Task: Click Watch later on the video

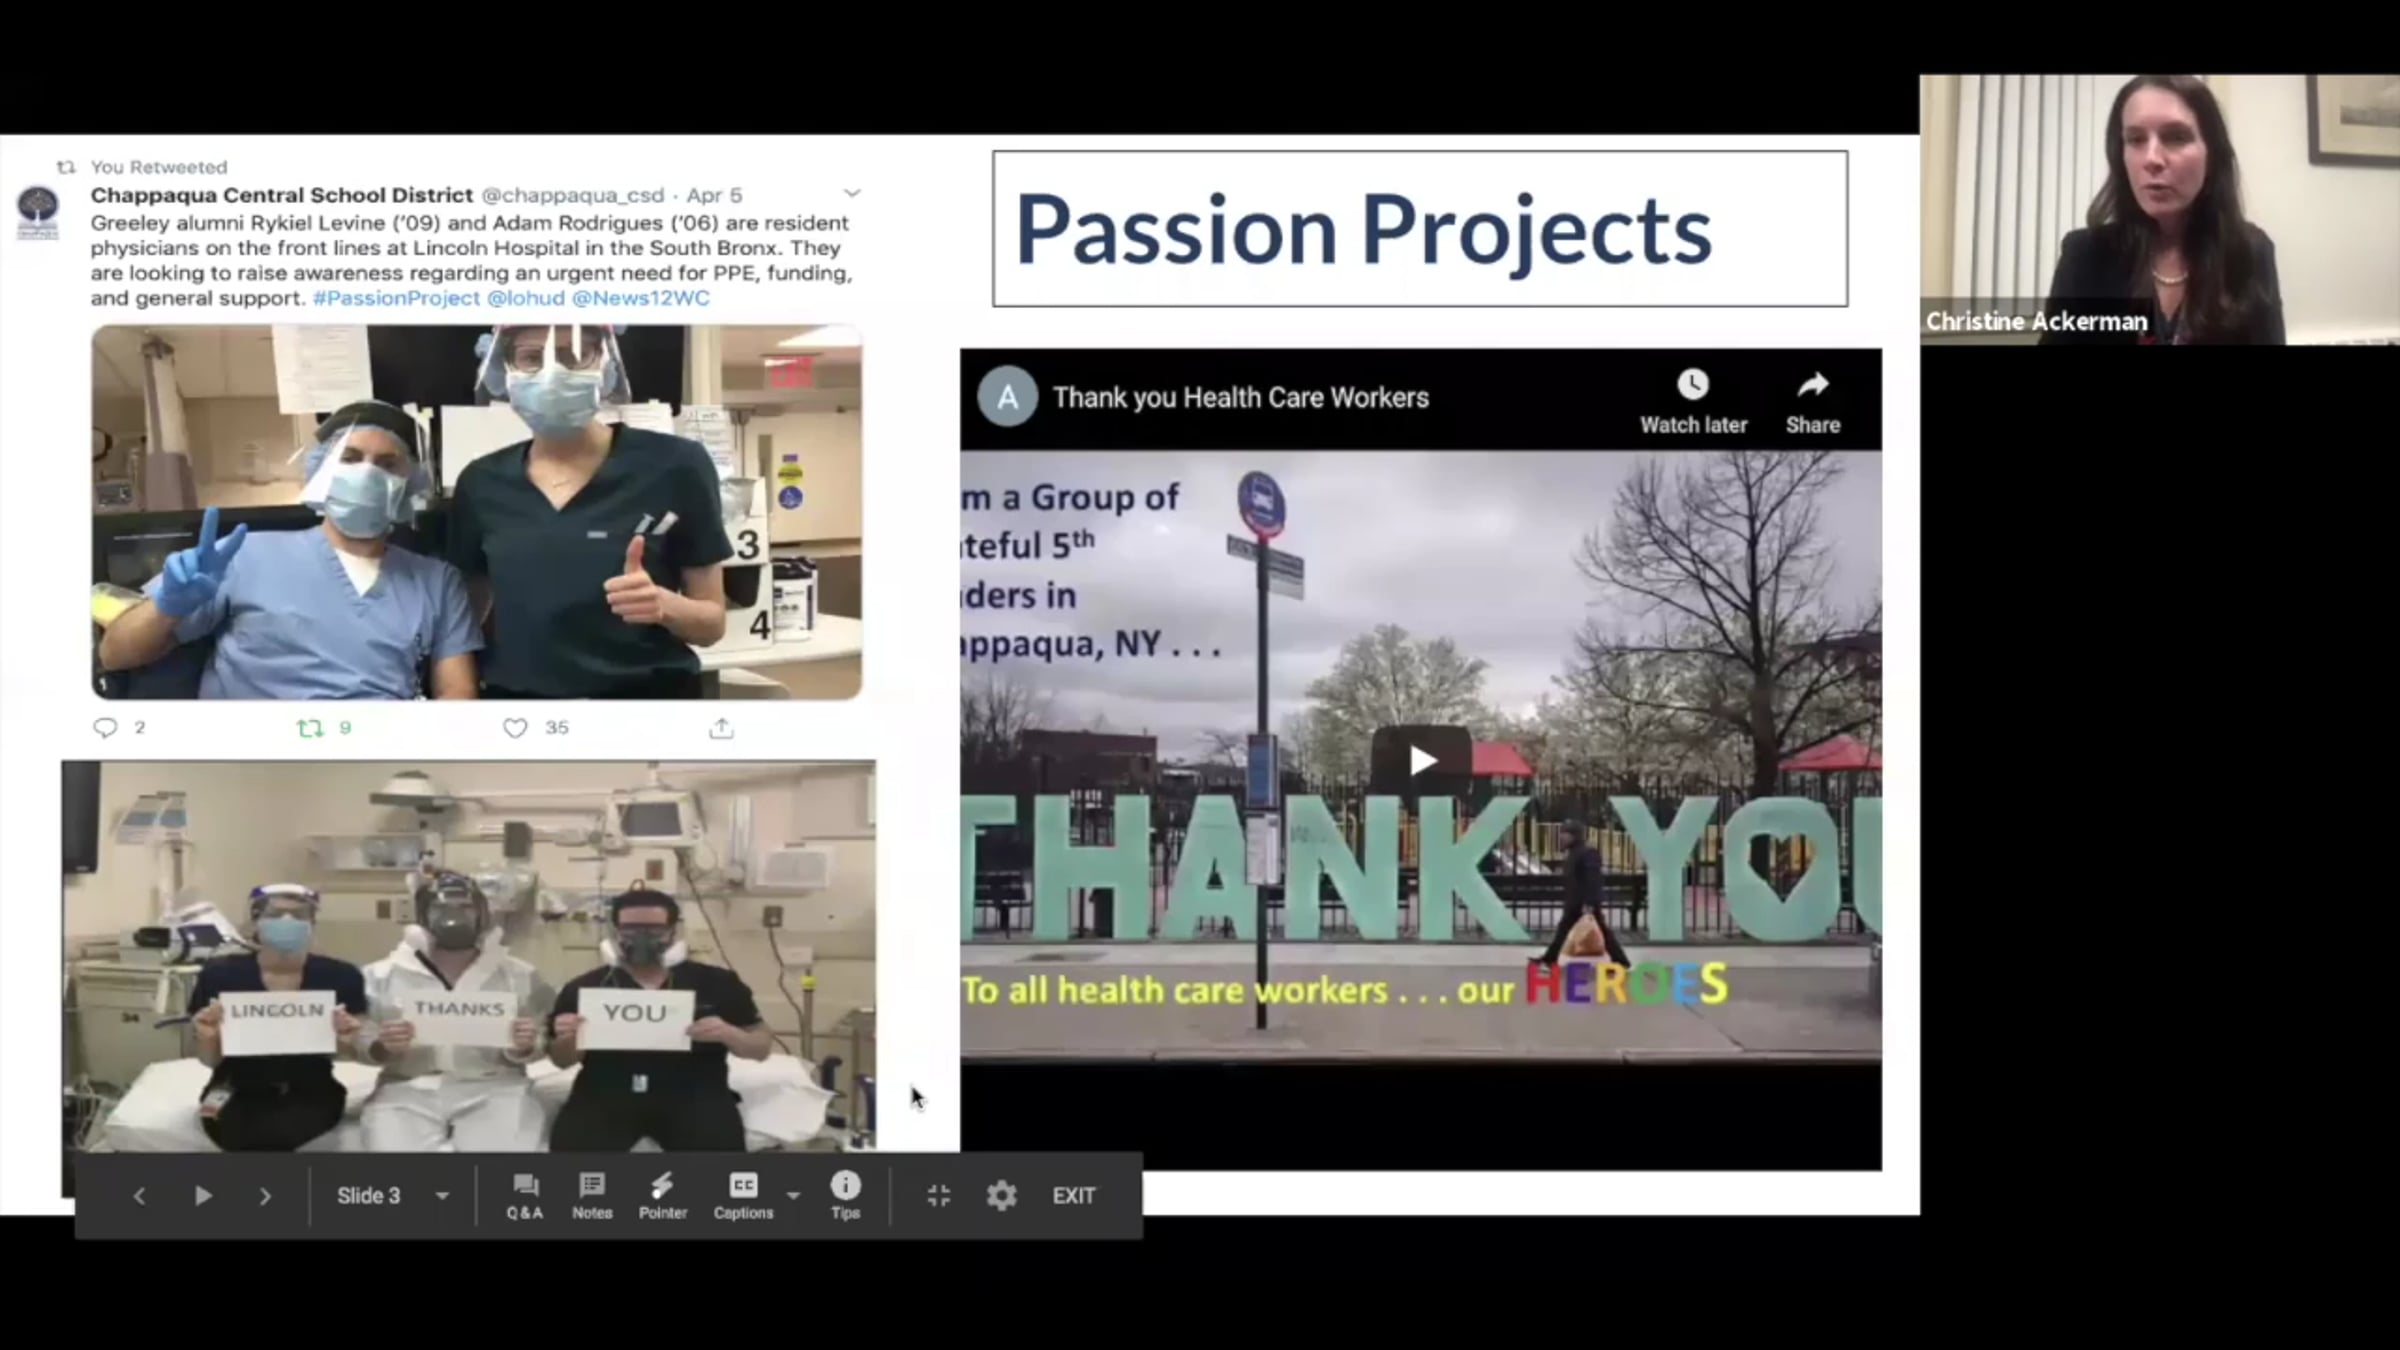Action: coord(1693,401)
